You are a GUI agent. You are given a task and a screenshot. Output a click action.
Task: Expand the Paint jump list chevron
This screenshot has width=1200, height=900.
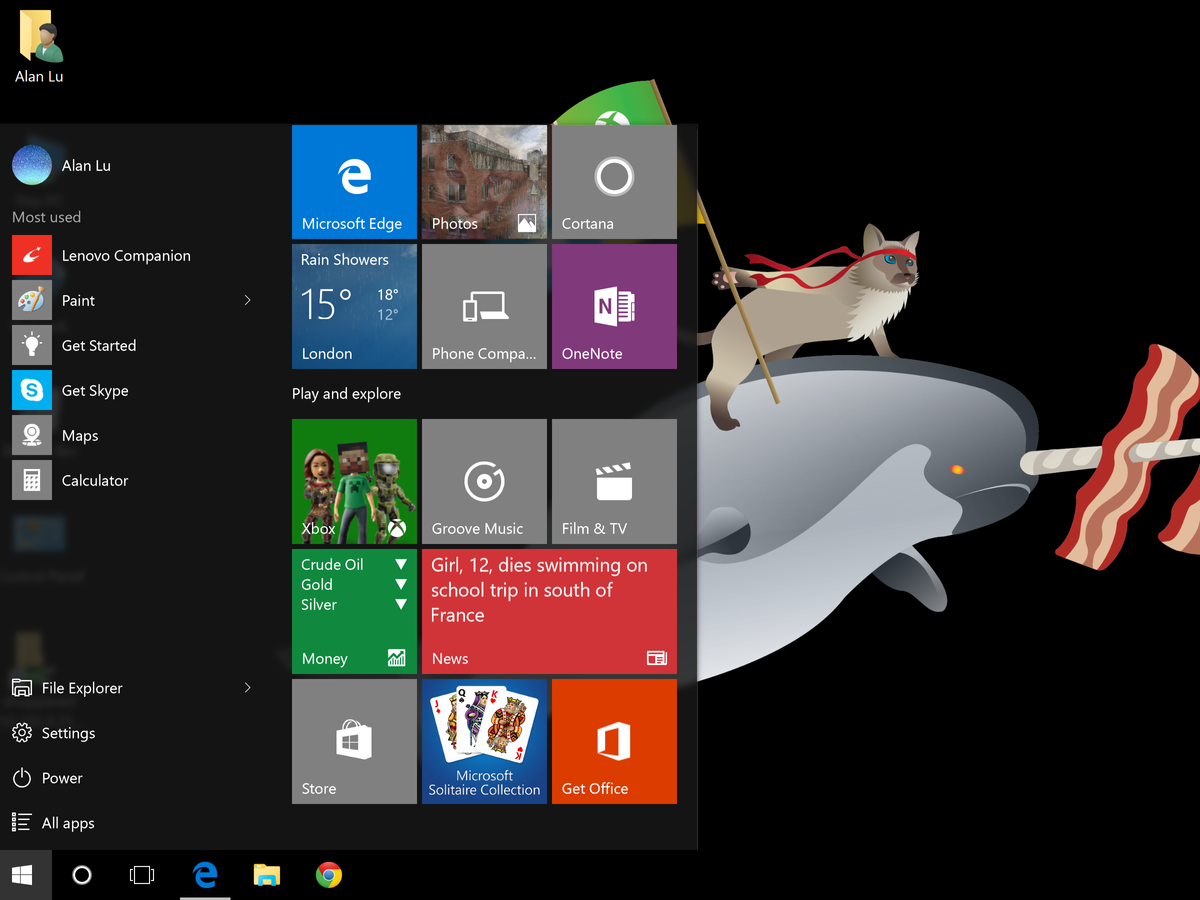(247, 300)
